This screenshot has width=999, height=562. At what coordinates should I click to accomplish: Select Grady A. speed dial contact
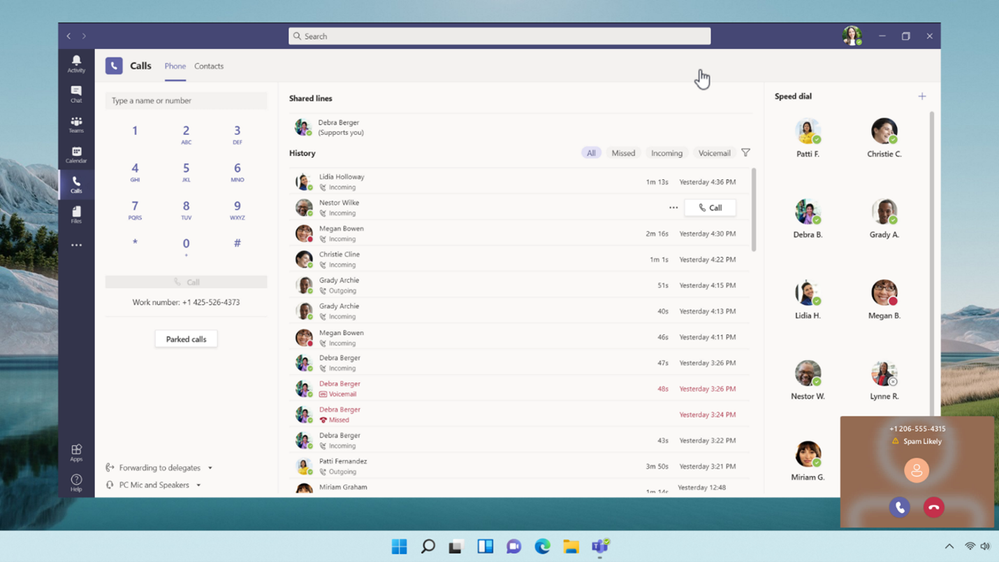click(884, 219)
